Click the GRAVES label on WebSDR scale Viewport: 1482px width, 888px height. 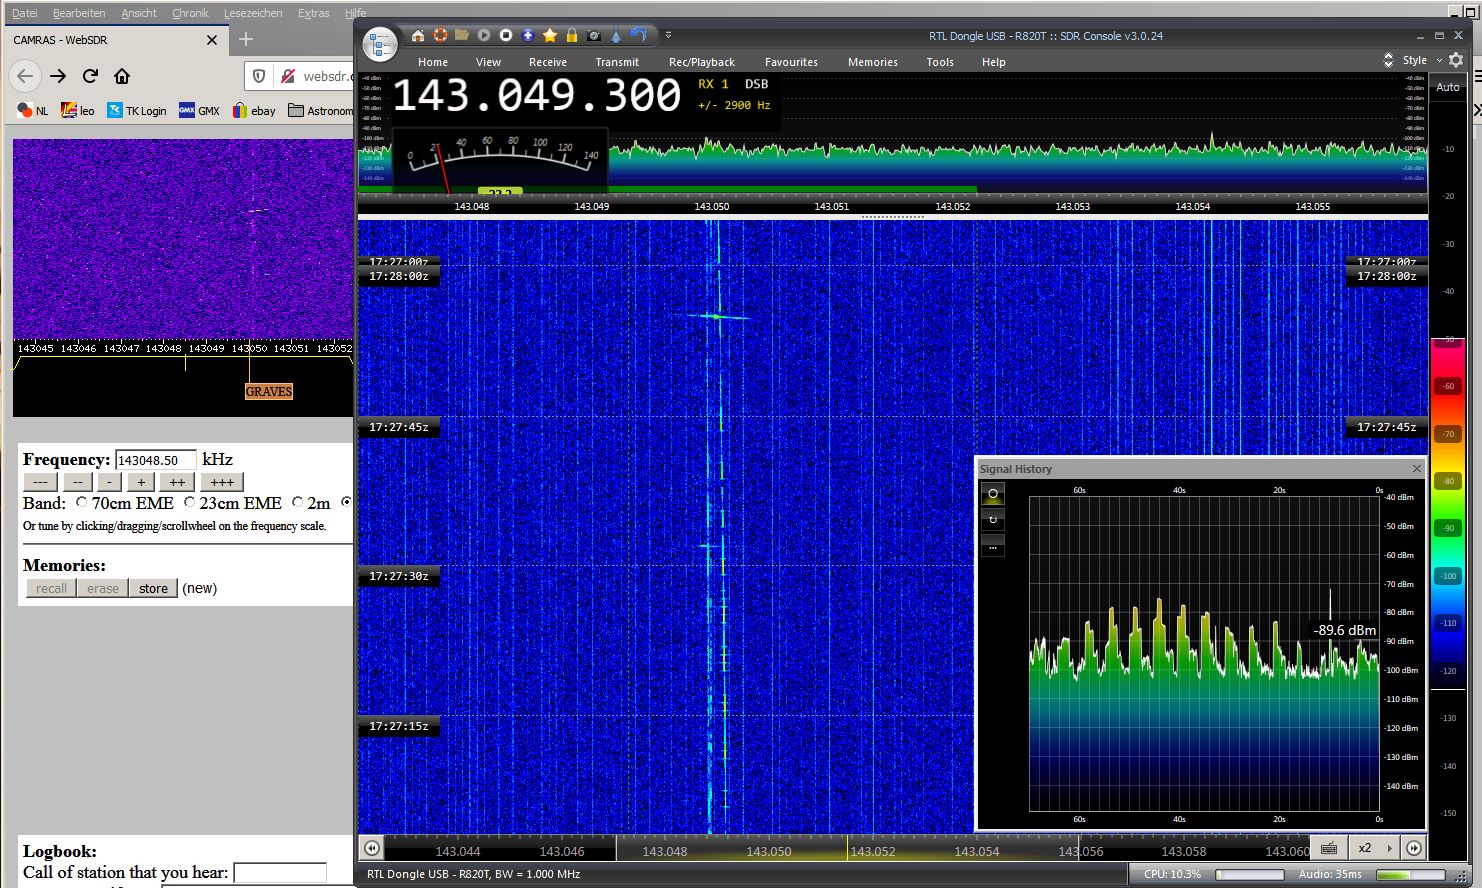(269, 391)
